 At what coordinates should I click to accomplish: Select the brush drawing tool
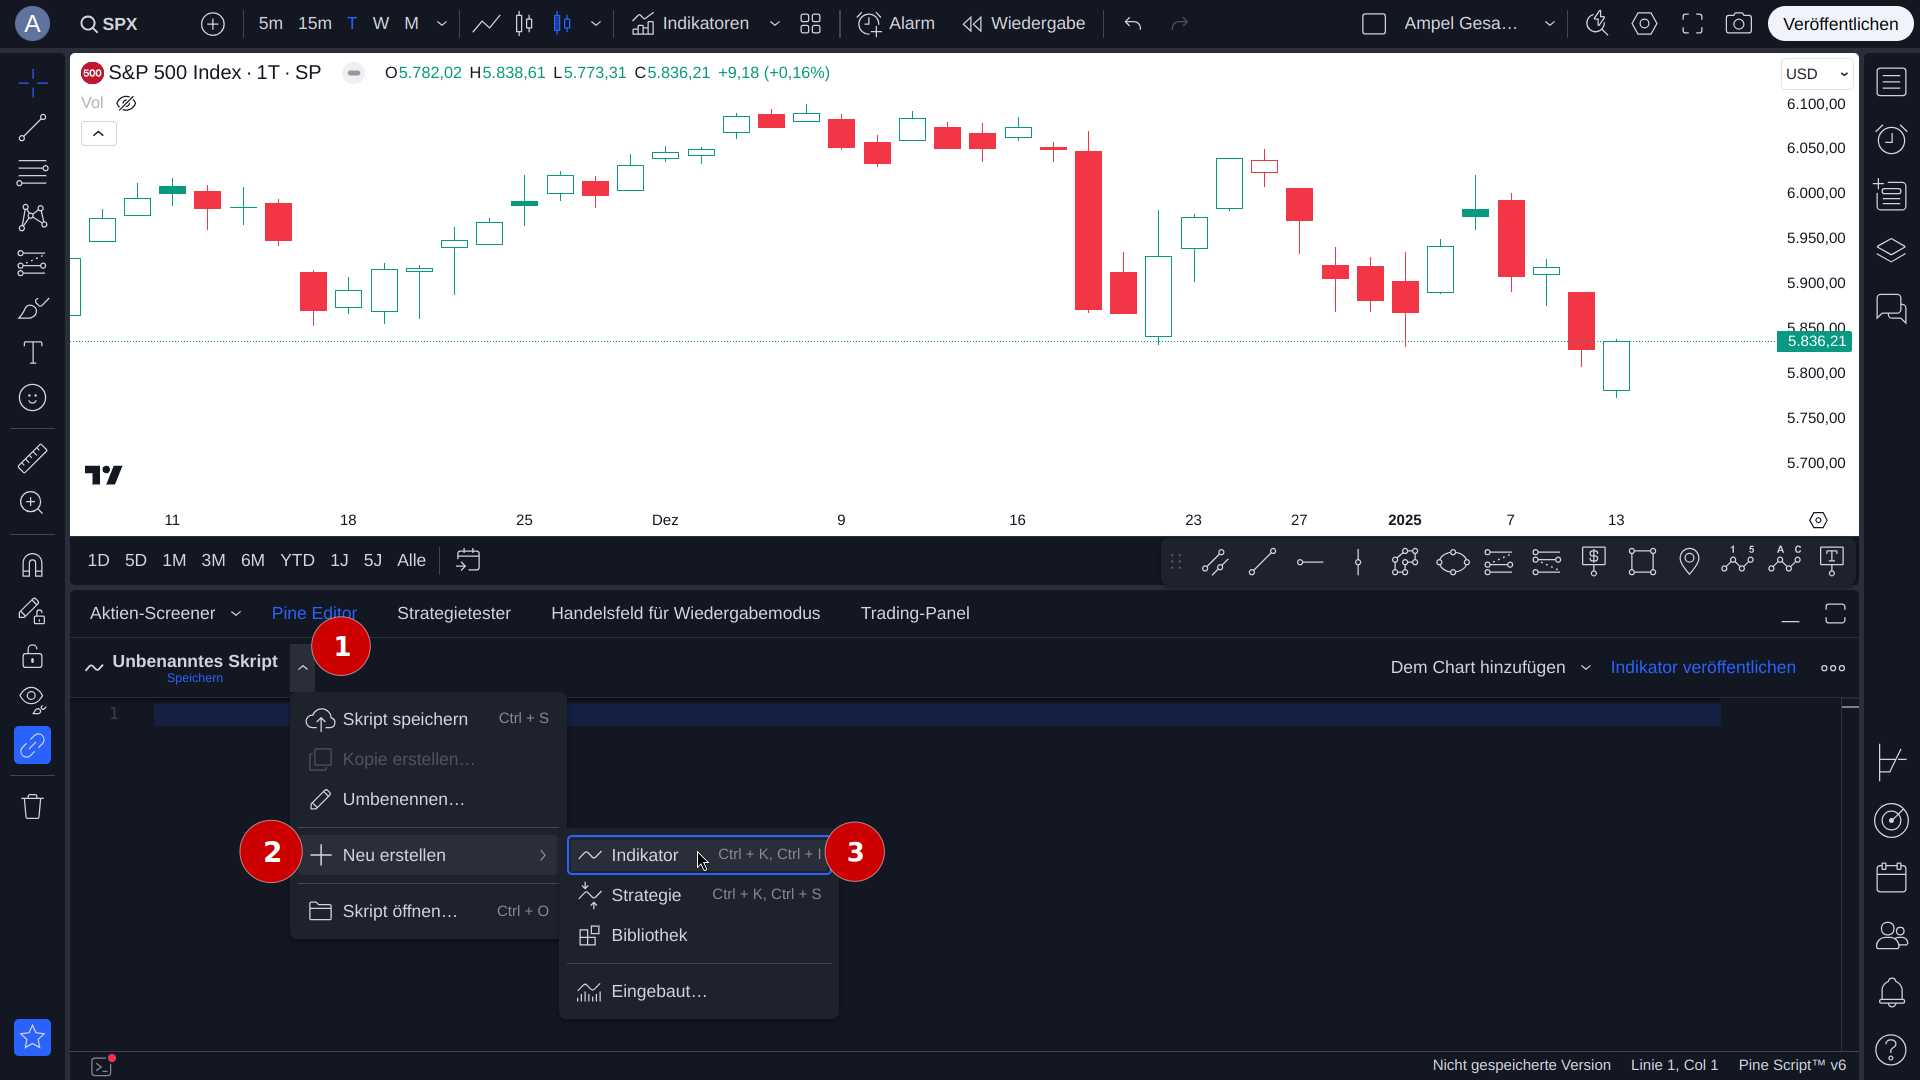[x=32, y=308]
